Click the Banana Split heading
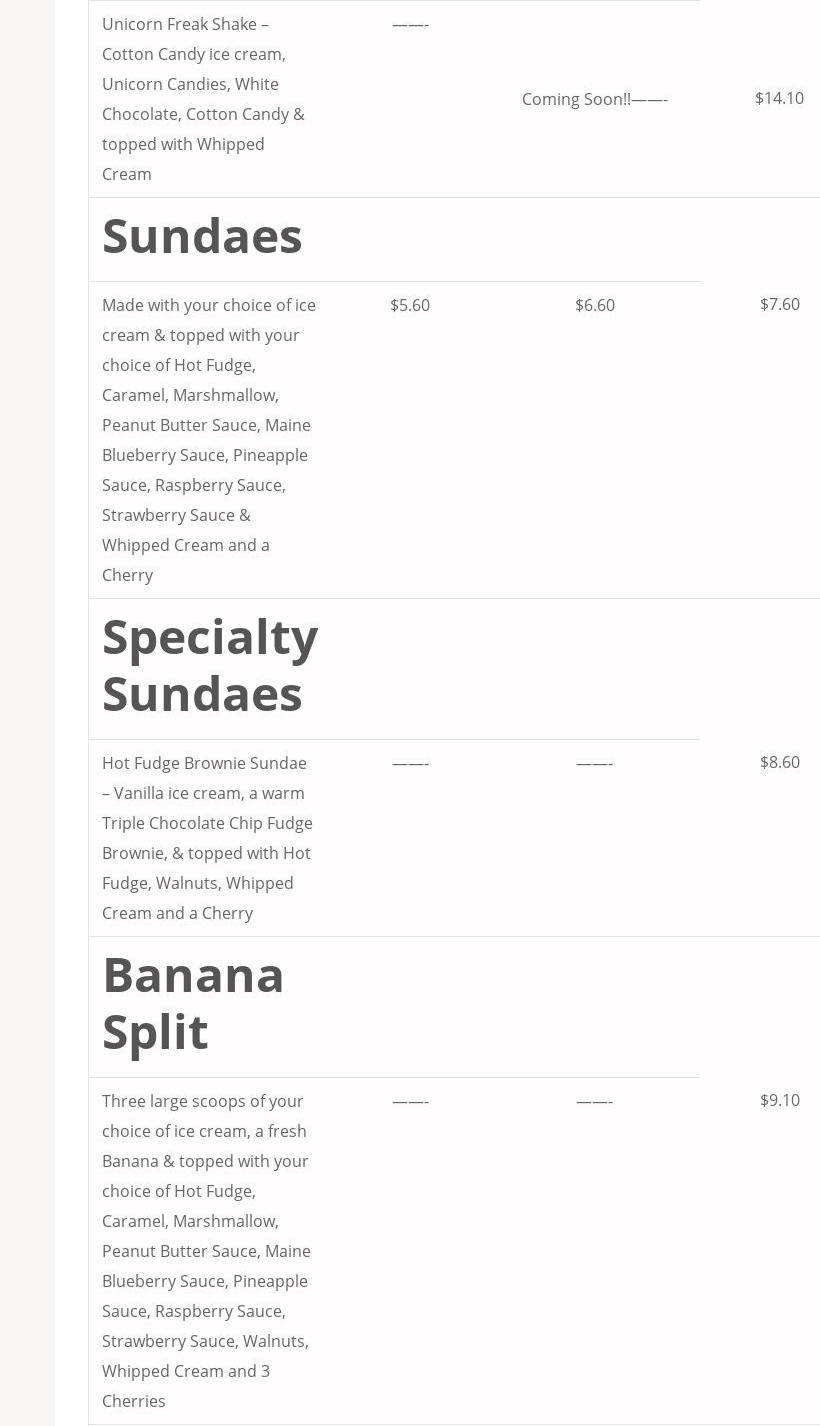Screen dimensions: 820x1426 pos(193,1003)
